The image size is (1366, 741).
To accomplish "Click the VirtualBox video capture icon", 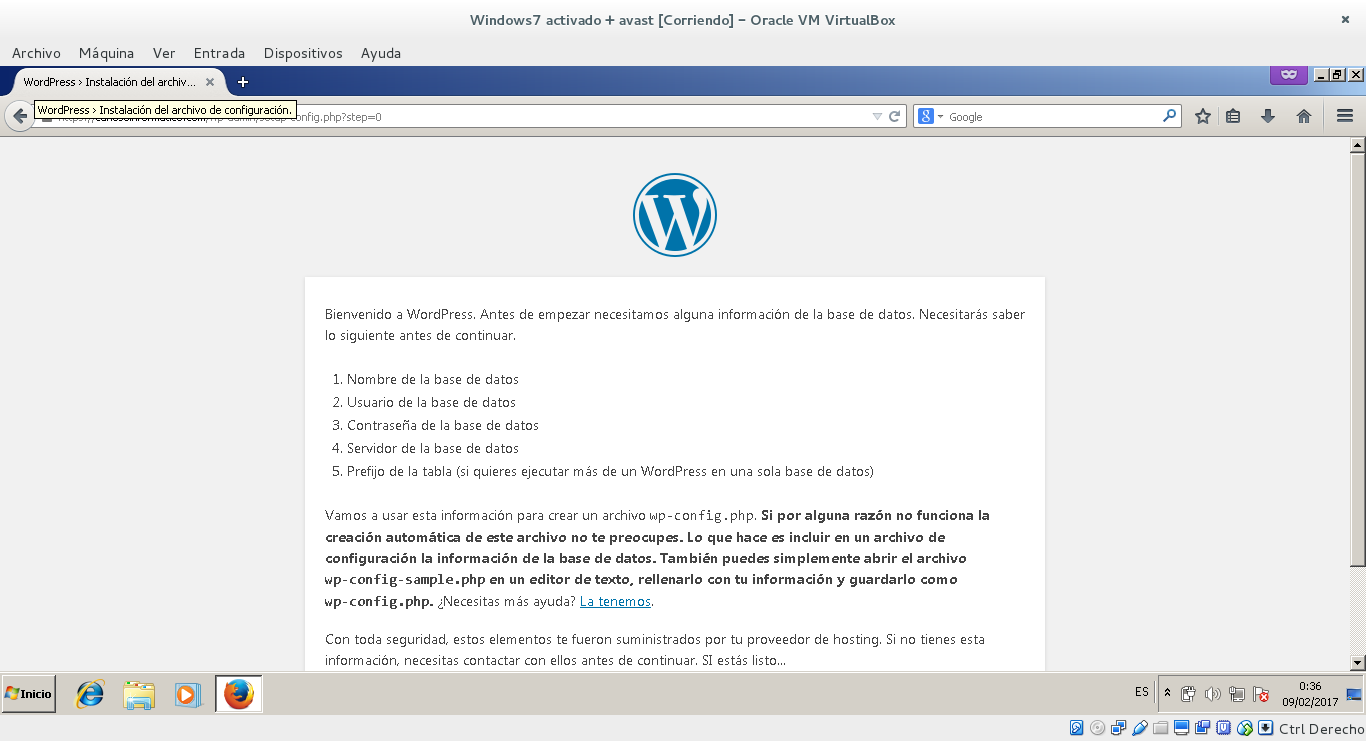I will click(1203, 728).
